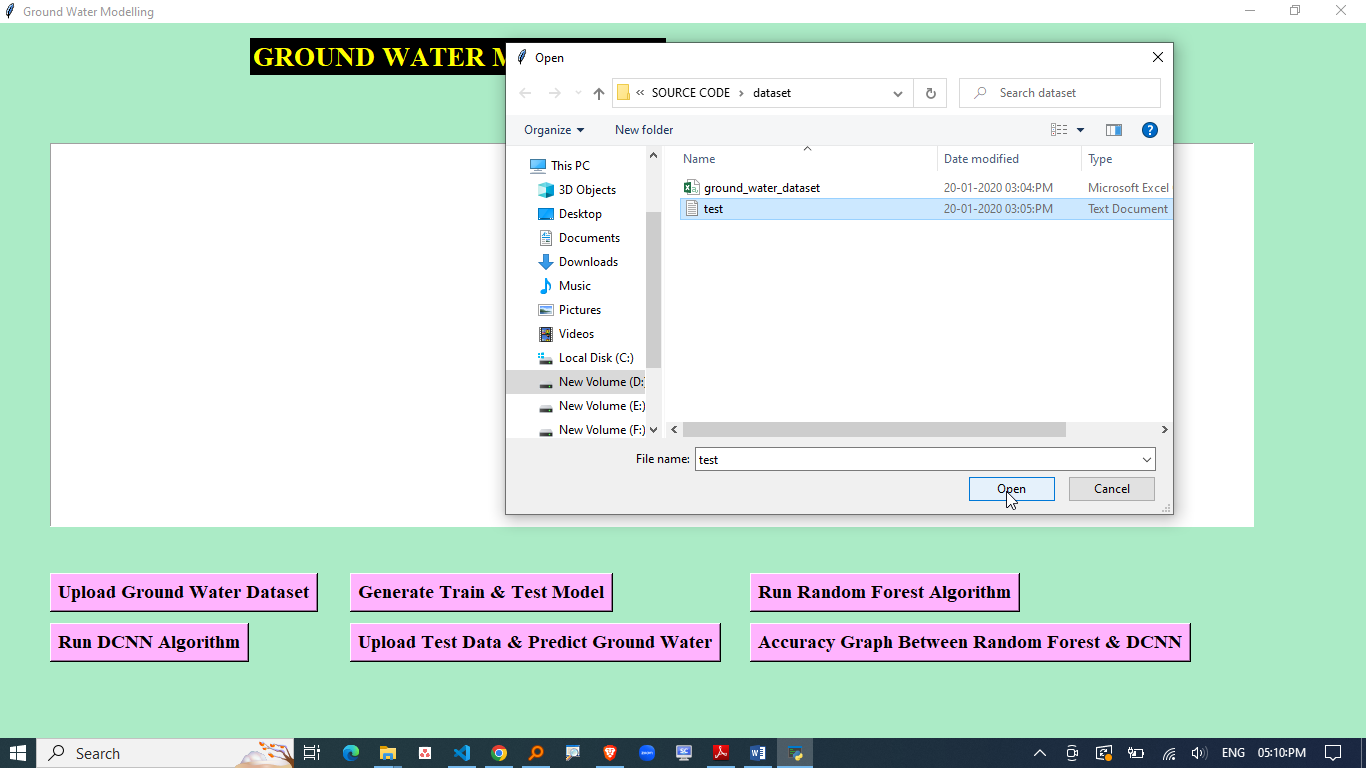Open Task View on the taskbar

(x=312, y=753)
